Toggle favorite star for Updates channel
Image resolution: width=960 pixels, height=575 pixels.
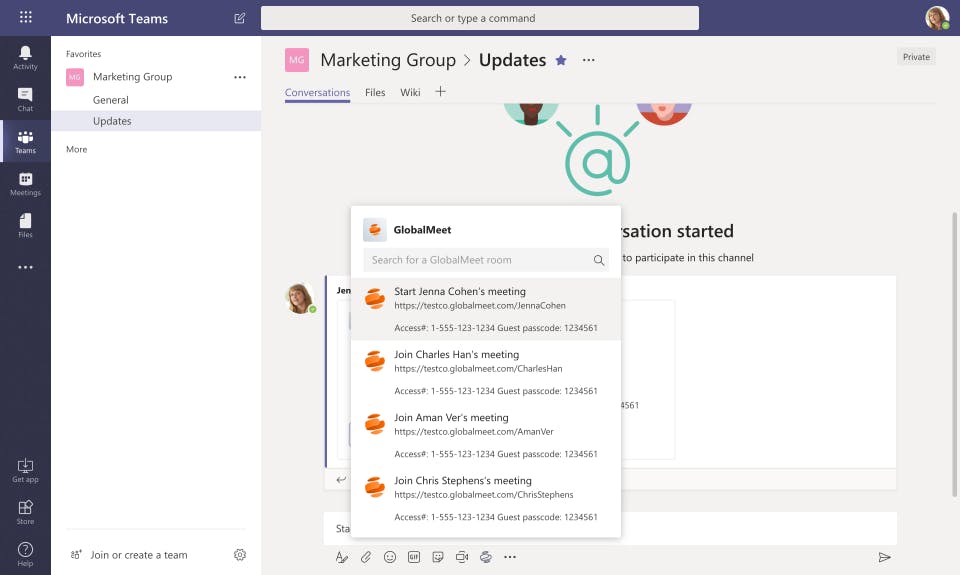[560, 60]
